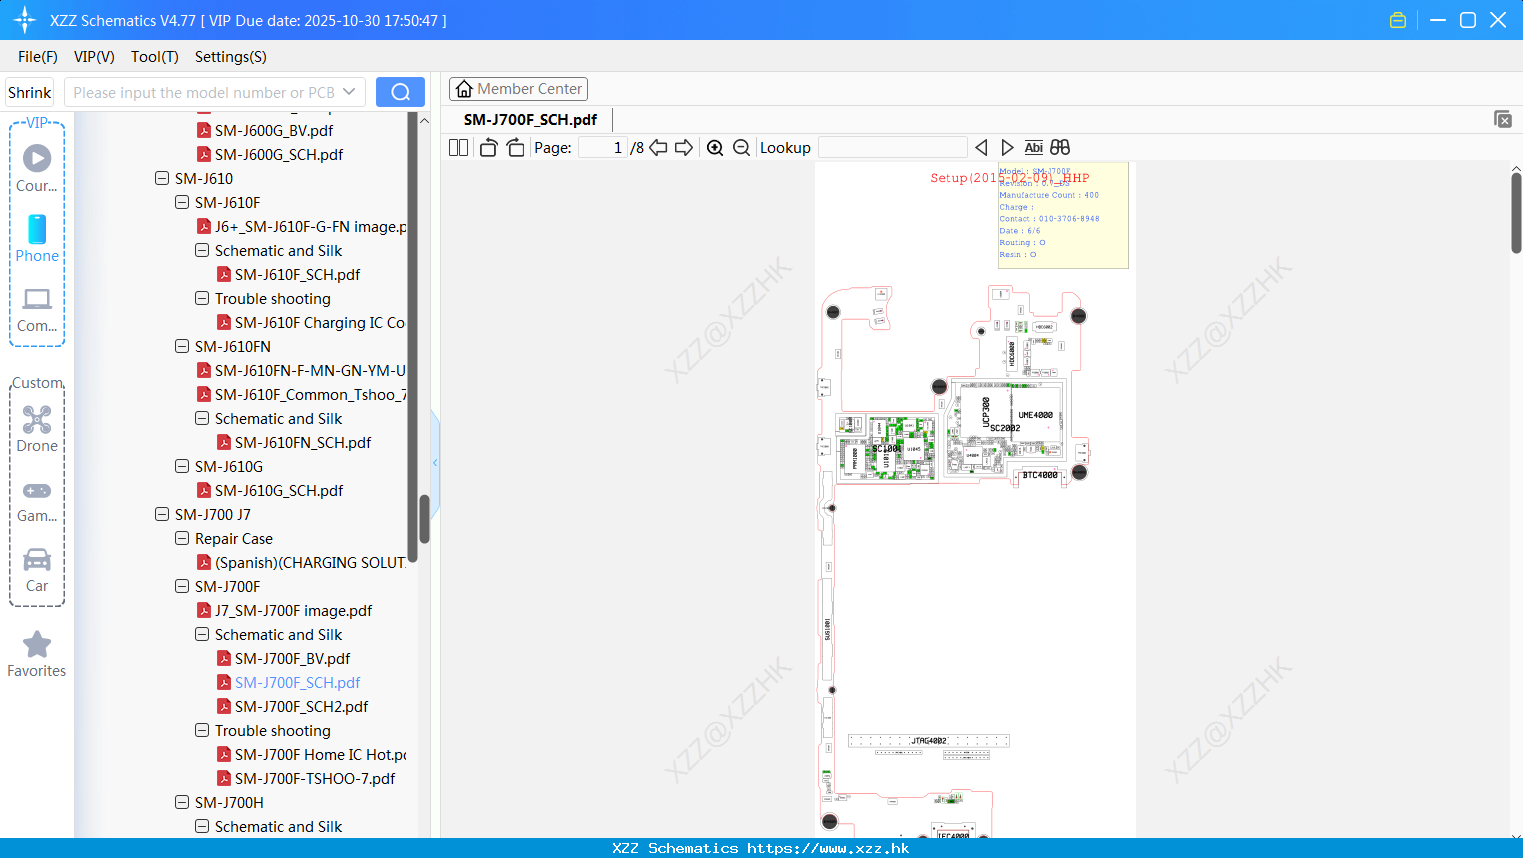Collapse the sidebar panel handle
Screen dimensions: 1523x858
click(435, 462)
